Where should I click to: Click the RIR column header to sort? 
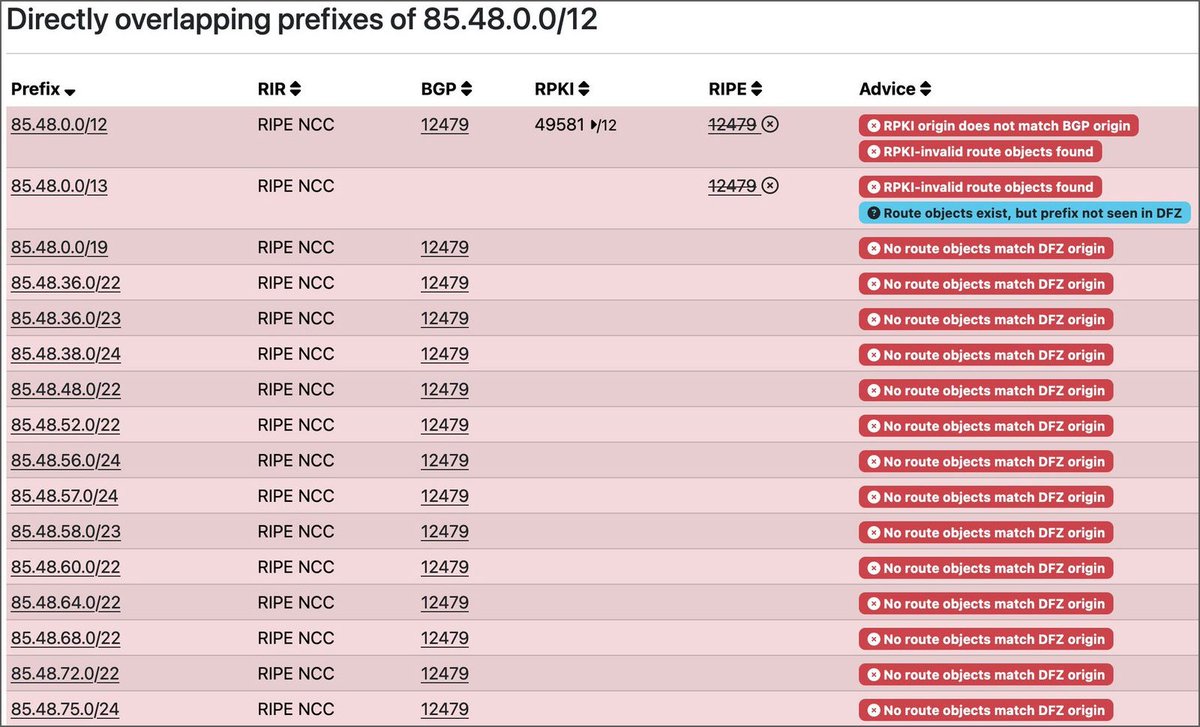[273, 88]
